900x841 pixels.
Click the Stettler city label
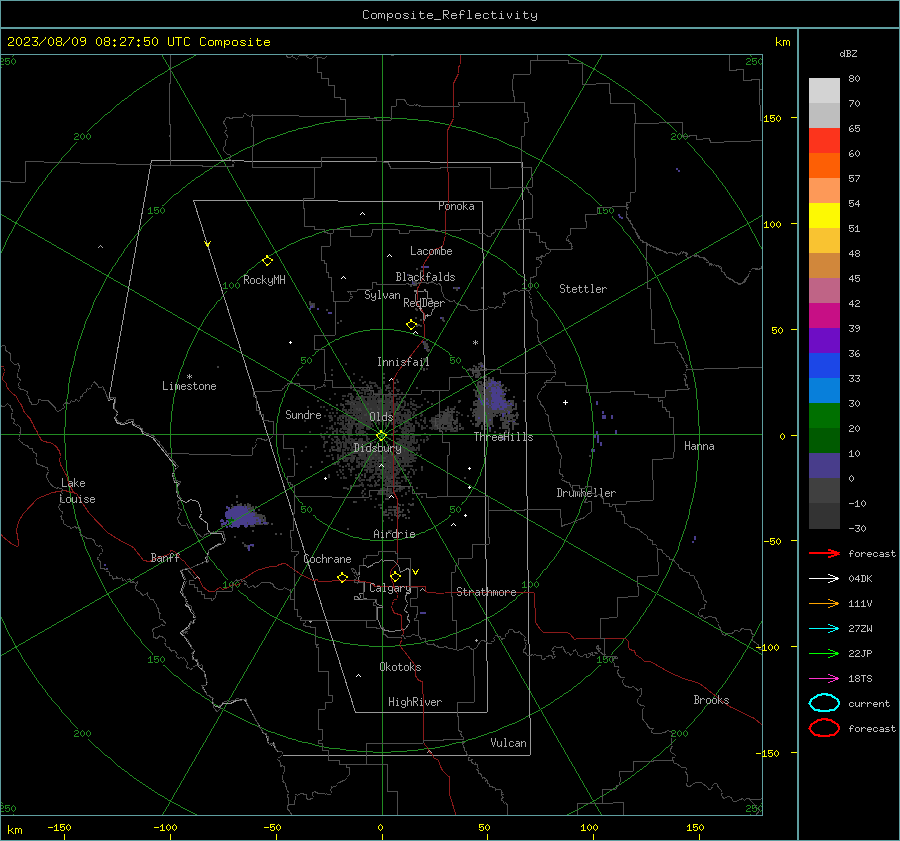583,289
